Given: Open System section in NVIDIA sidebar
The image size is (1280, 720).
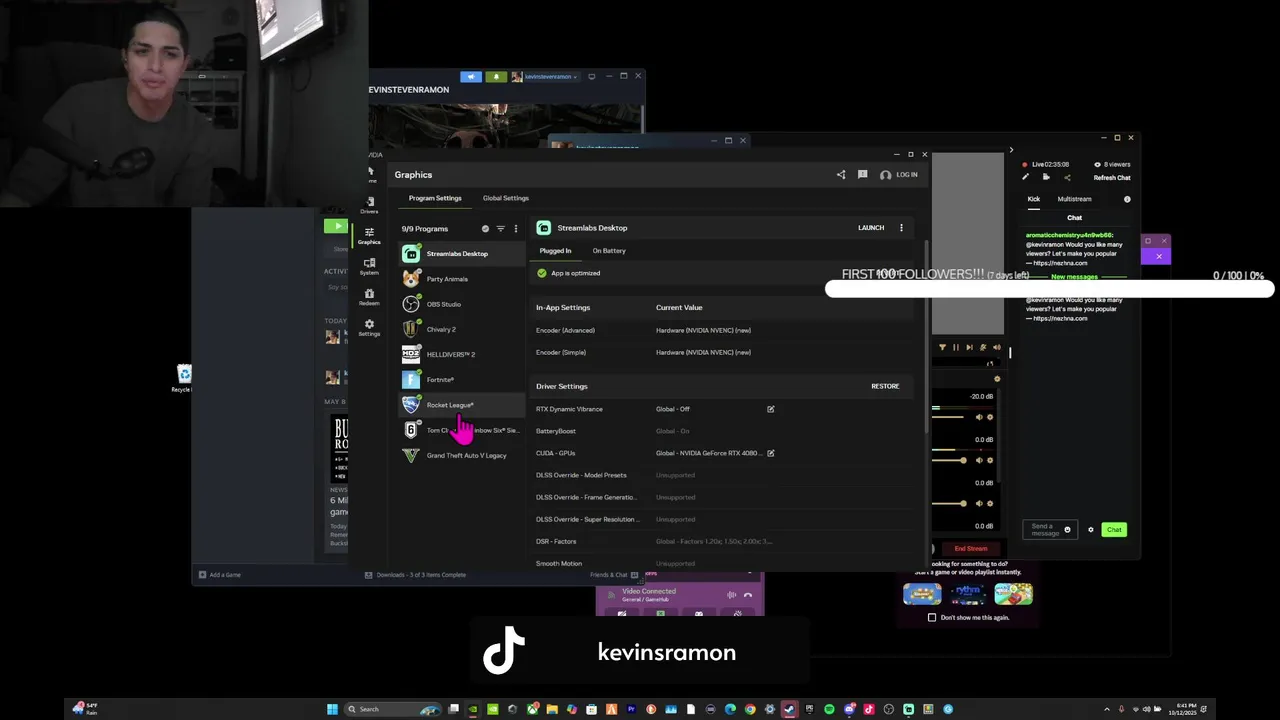Looking at the screenshot, I should (x=369, y=266).
